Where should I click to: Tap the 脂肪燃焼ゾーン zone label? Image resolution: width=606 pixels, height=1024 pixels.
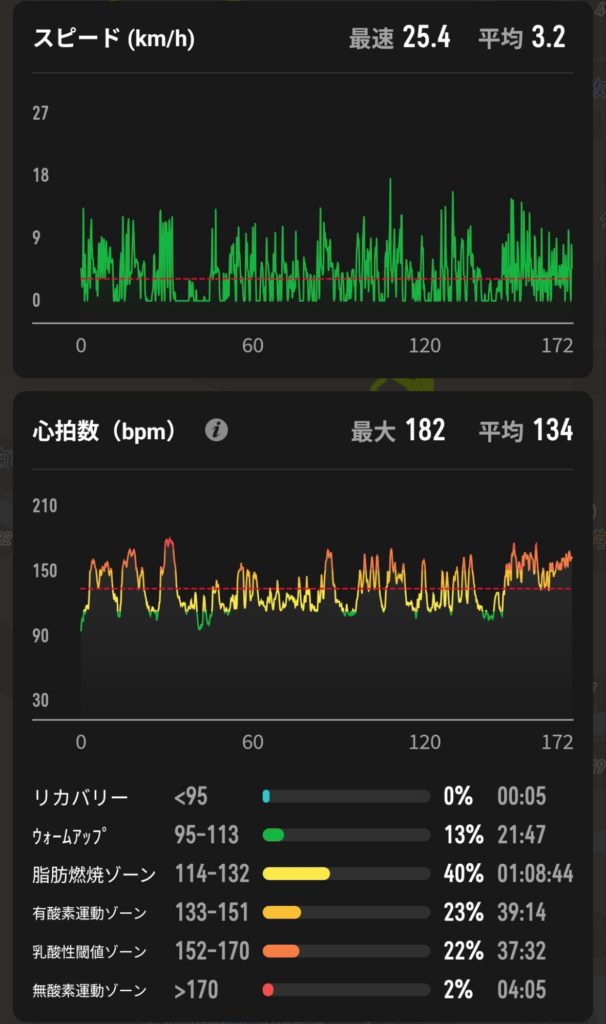pos(93,874)
